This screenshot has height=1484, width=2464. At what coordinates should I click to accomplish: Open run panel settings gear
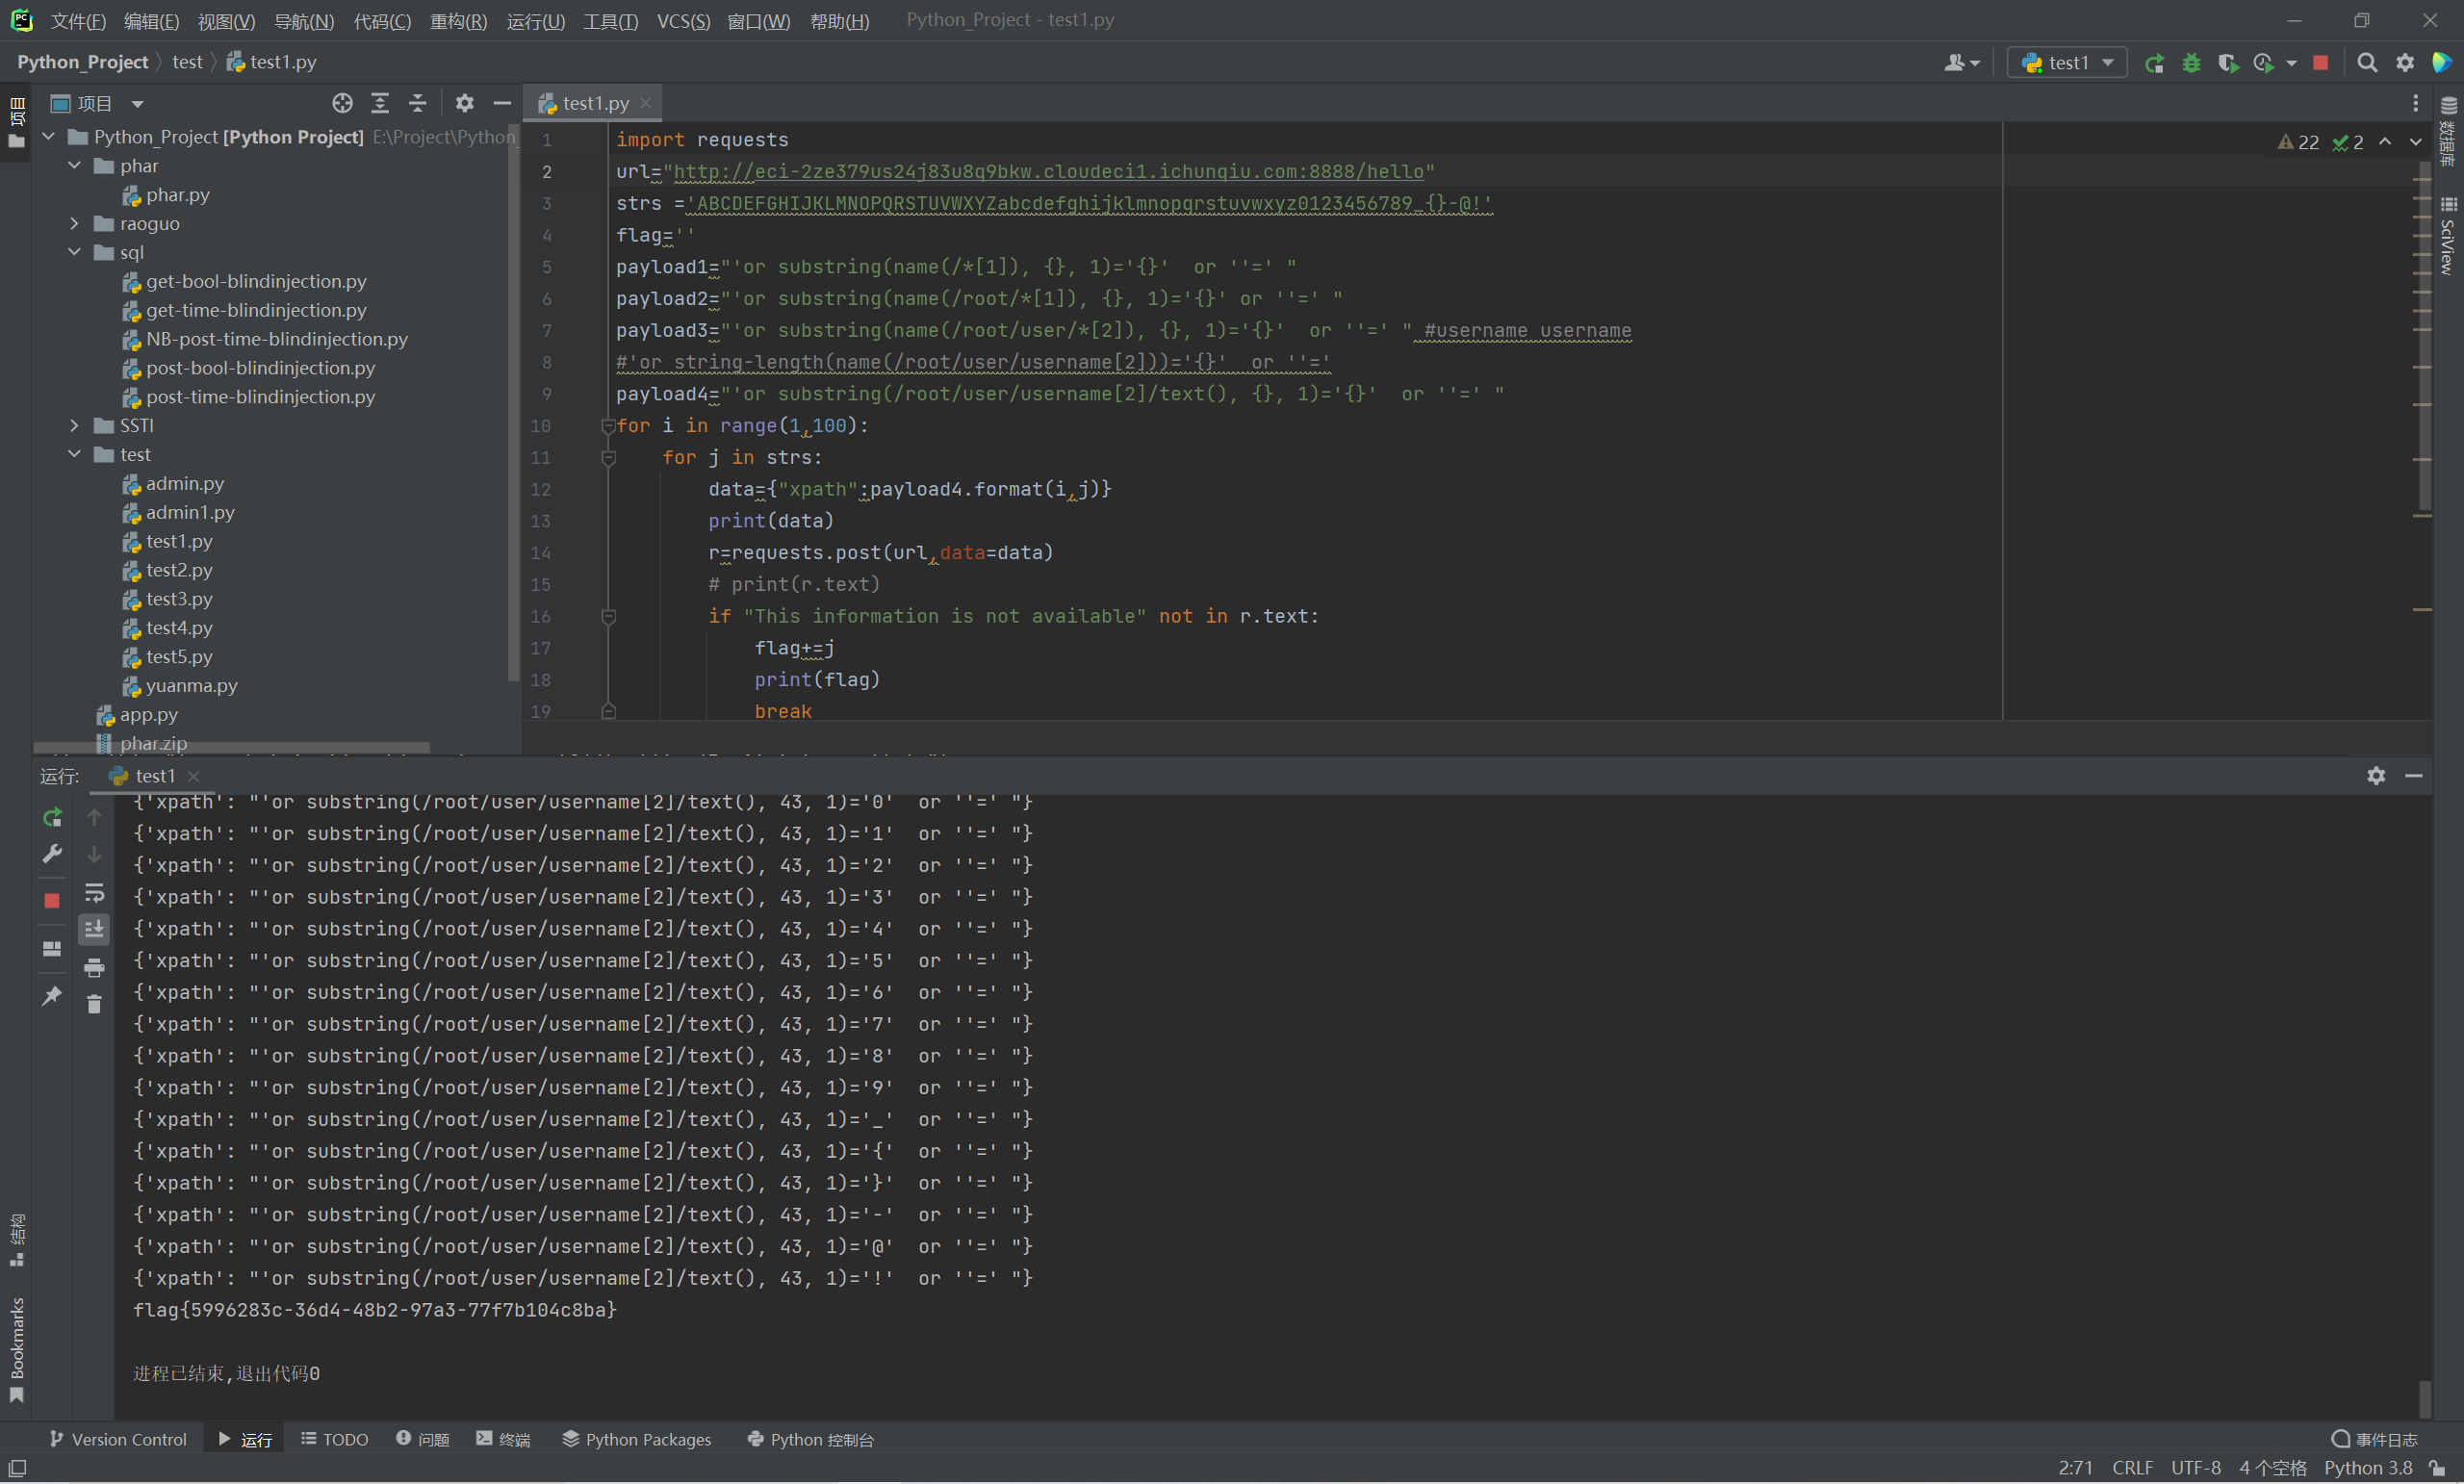[2376, 776]
